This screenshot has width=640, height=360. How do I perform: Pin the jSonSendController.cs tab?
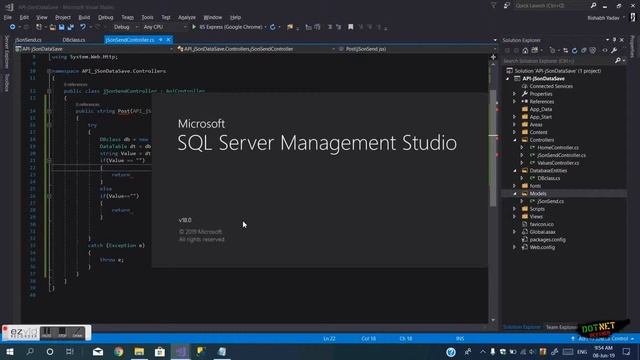[x=161, y=40]
